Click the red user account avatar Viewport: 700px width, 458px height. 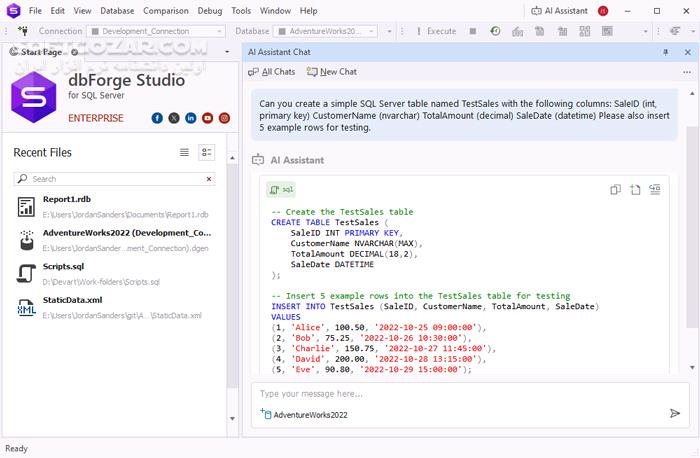603,11
